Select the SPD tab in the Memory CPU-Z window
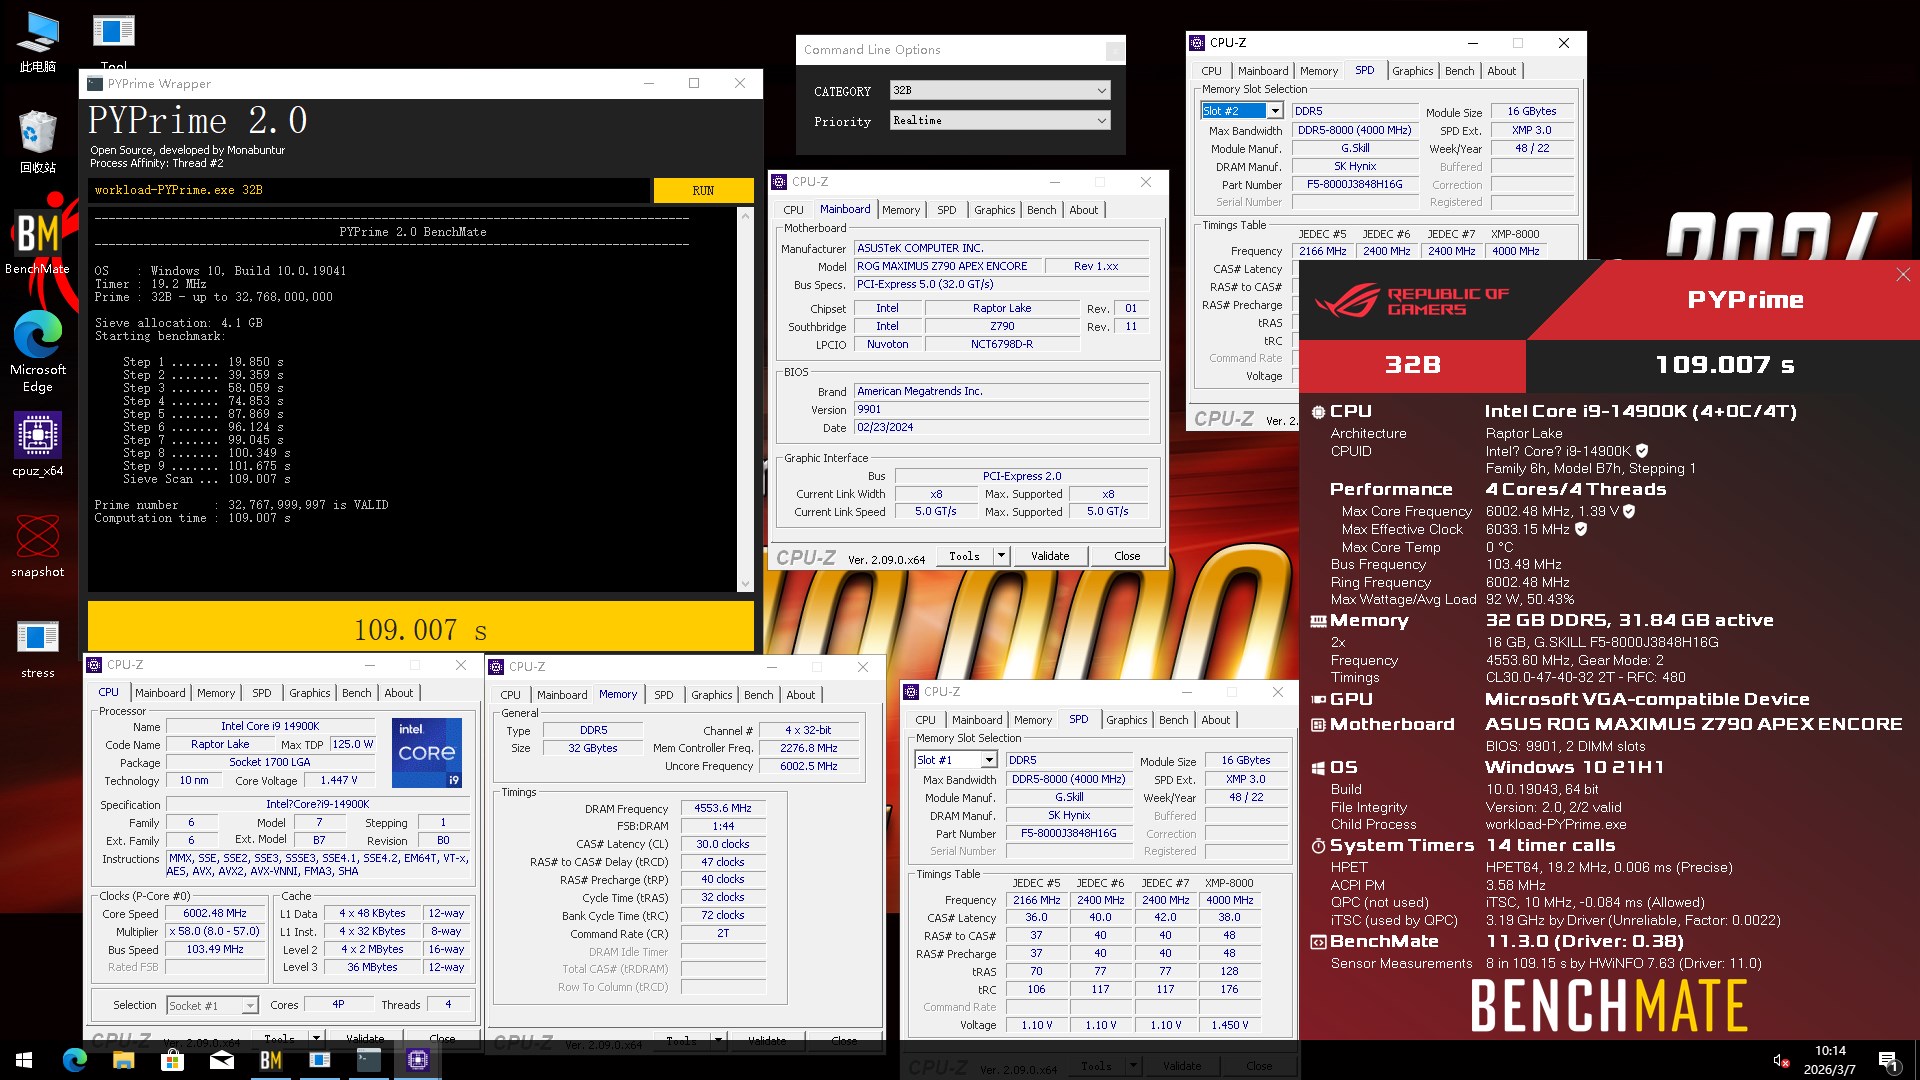 coord(664,695)
